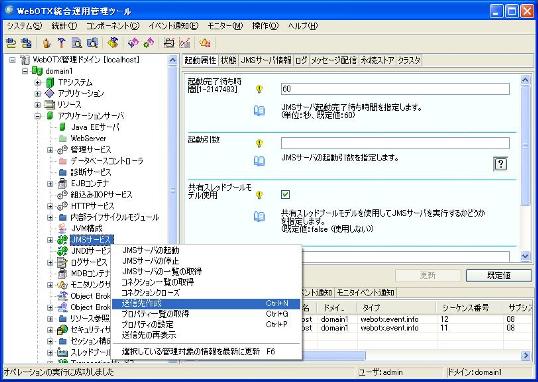The image size is (538, 382).
Task: Click the tree panel scroll-up arrow
Action: (x=172, y=60)
